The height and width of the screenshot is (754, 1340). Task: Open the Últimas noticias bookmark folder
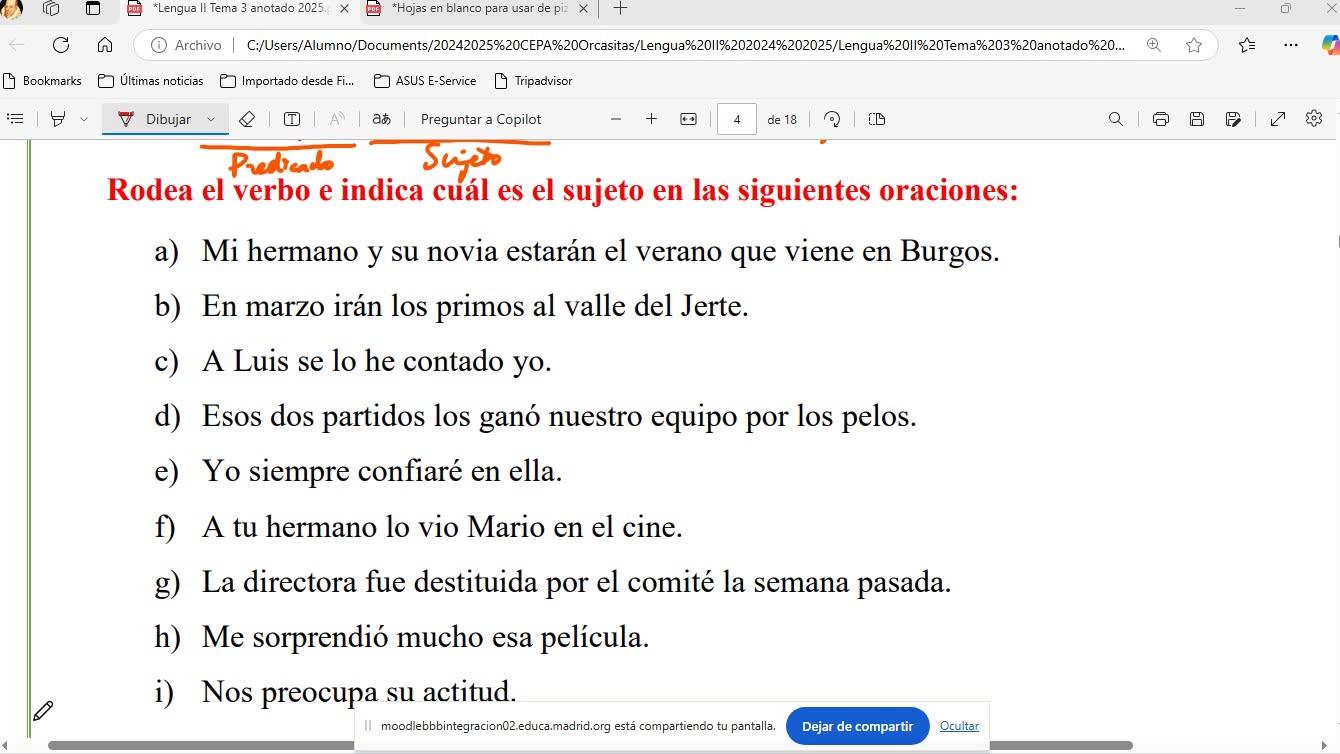(151, 81)
